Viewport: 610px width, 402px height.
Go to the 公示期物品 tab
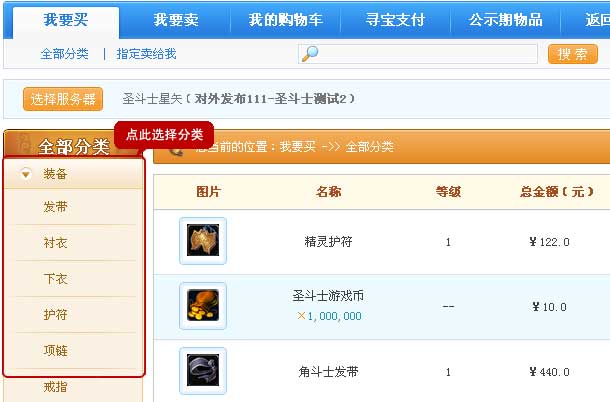click(505, 20)
